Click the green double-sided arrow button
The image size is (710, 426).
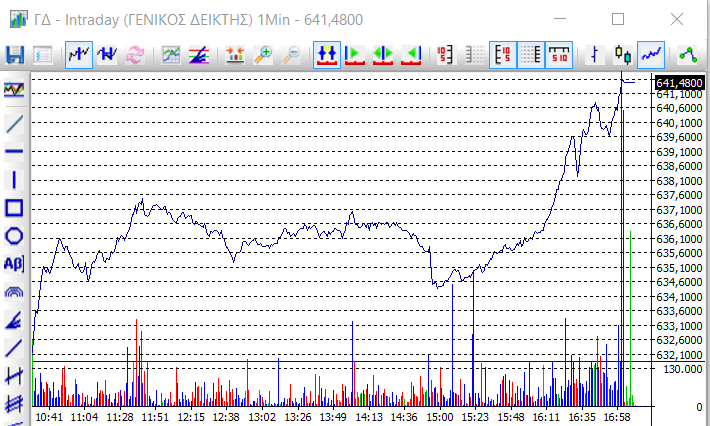coord(383,55)
